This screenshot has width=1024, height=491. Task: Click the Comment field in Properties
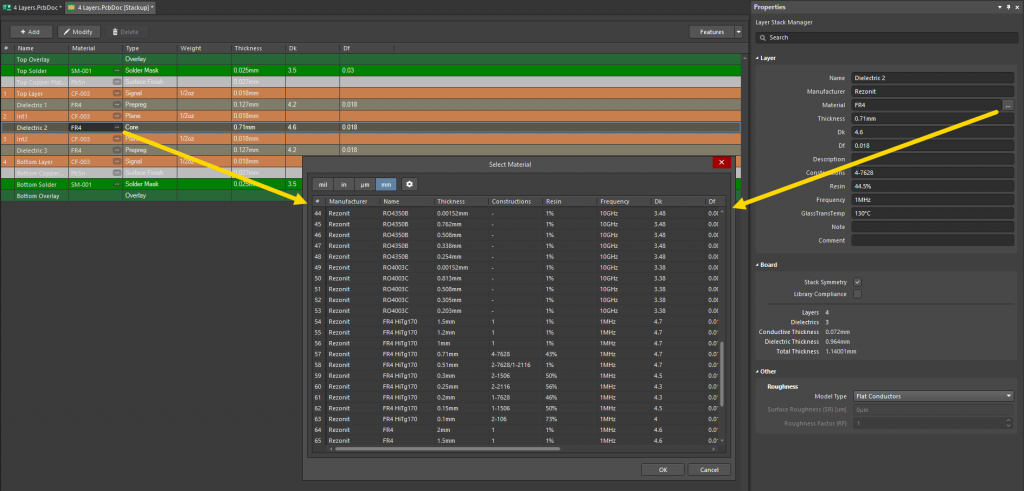tap(933, 240)
